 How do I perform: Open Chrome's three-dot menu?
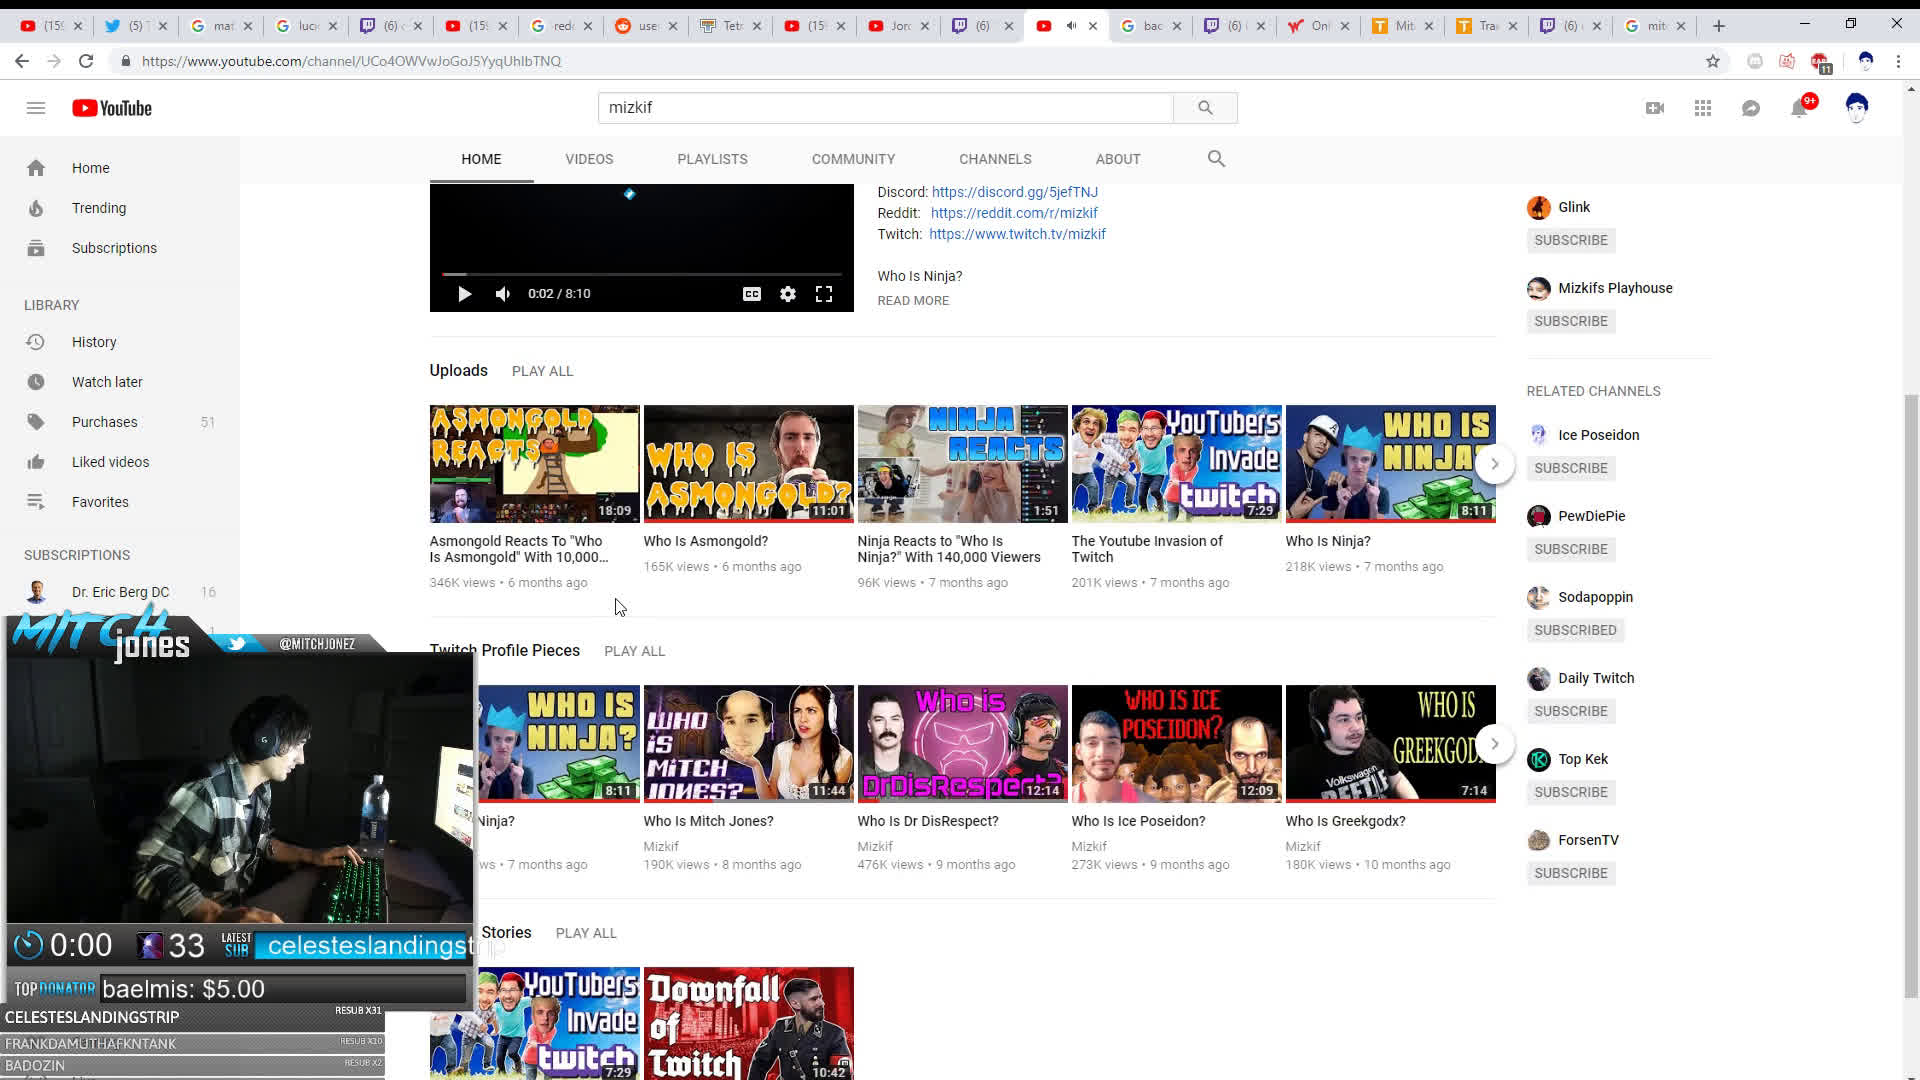(1898, 61)
